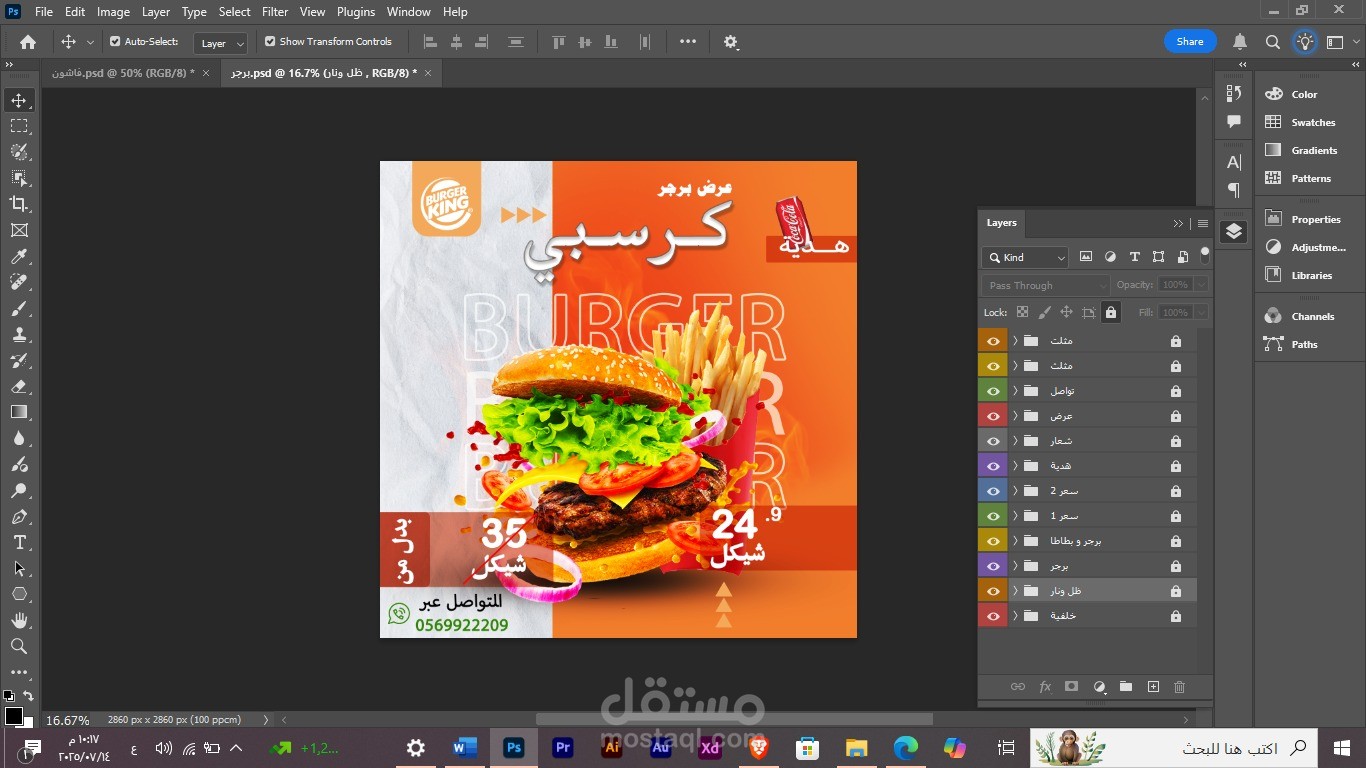Open the Pass Through blend mode dropdown
The width and height of the screenshot is (1366, 768).
point(1045,285)
